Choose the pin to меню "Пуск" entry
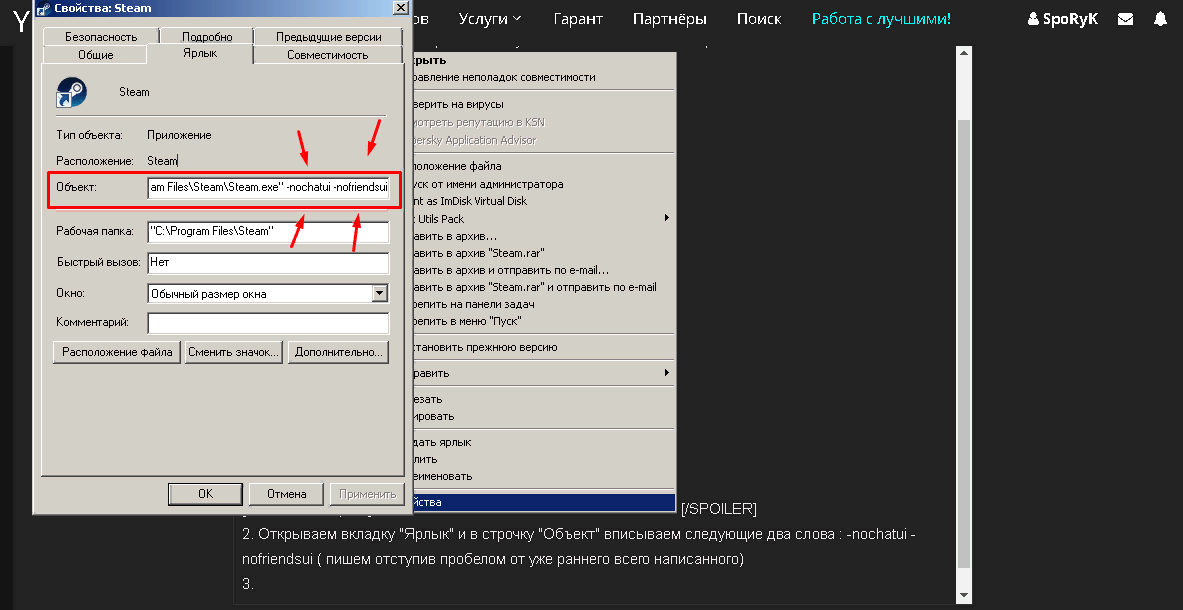 point(543,321)
